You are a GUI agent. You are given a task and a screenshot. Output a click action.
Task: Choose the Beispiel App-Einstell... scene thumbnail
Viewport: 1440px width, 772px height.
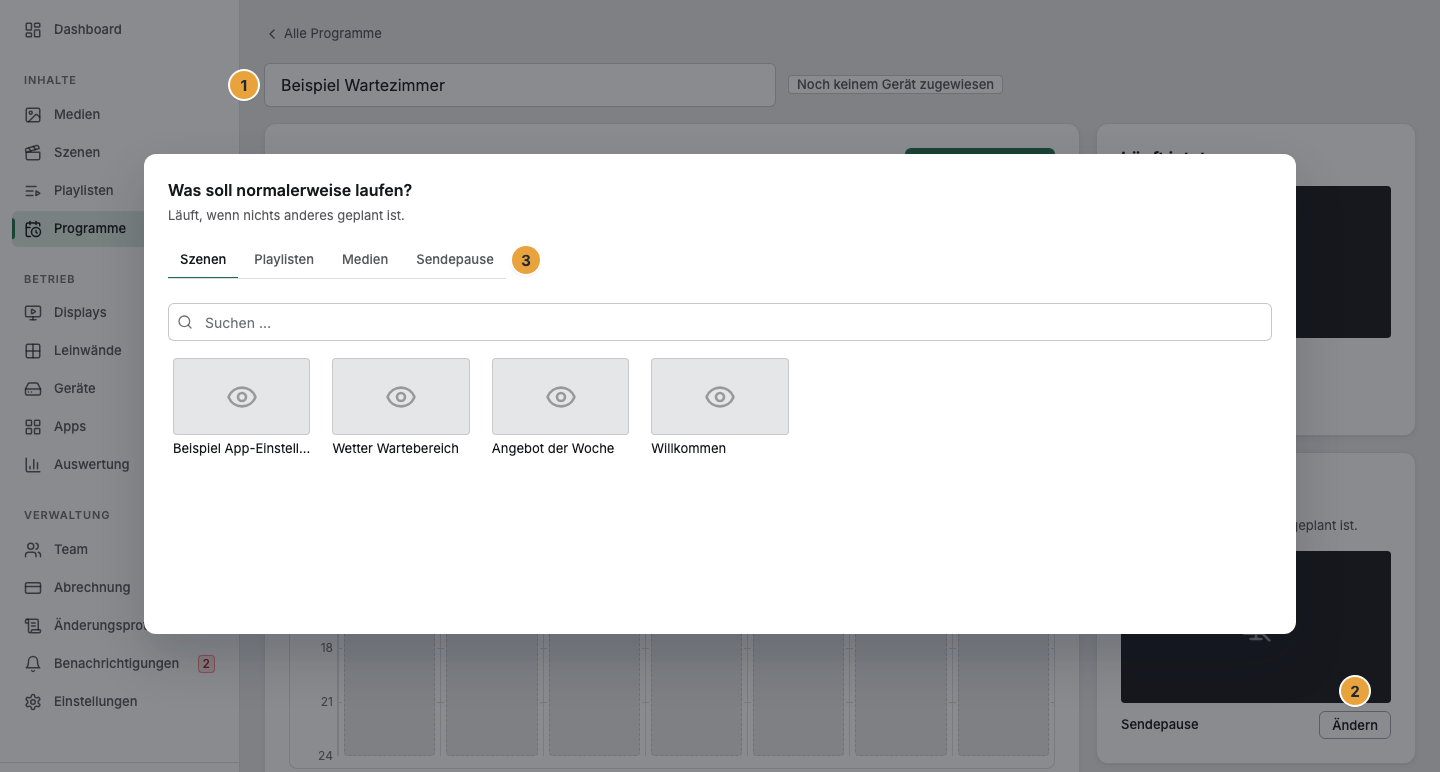tap(241, 396)
